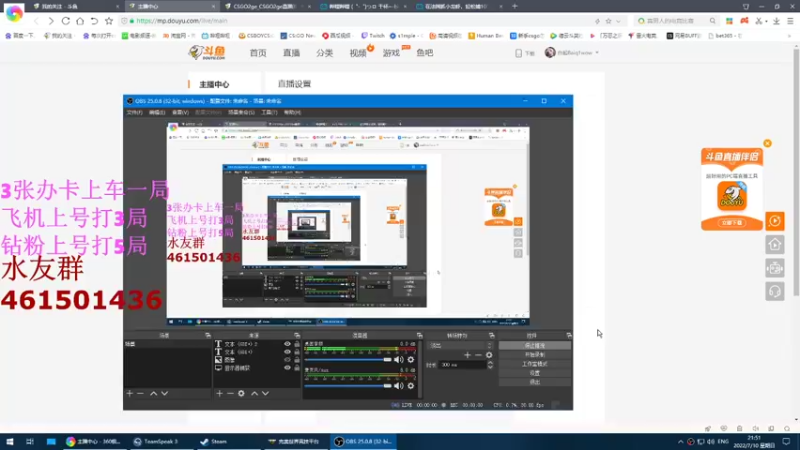Click headset support icon in right sidebar

click(774, 291)
